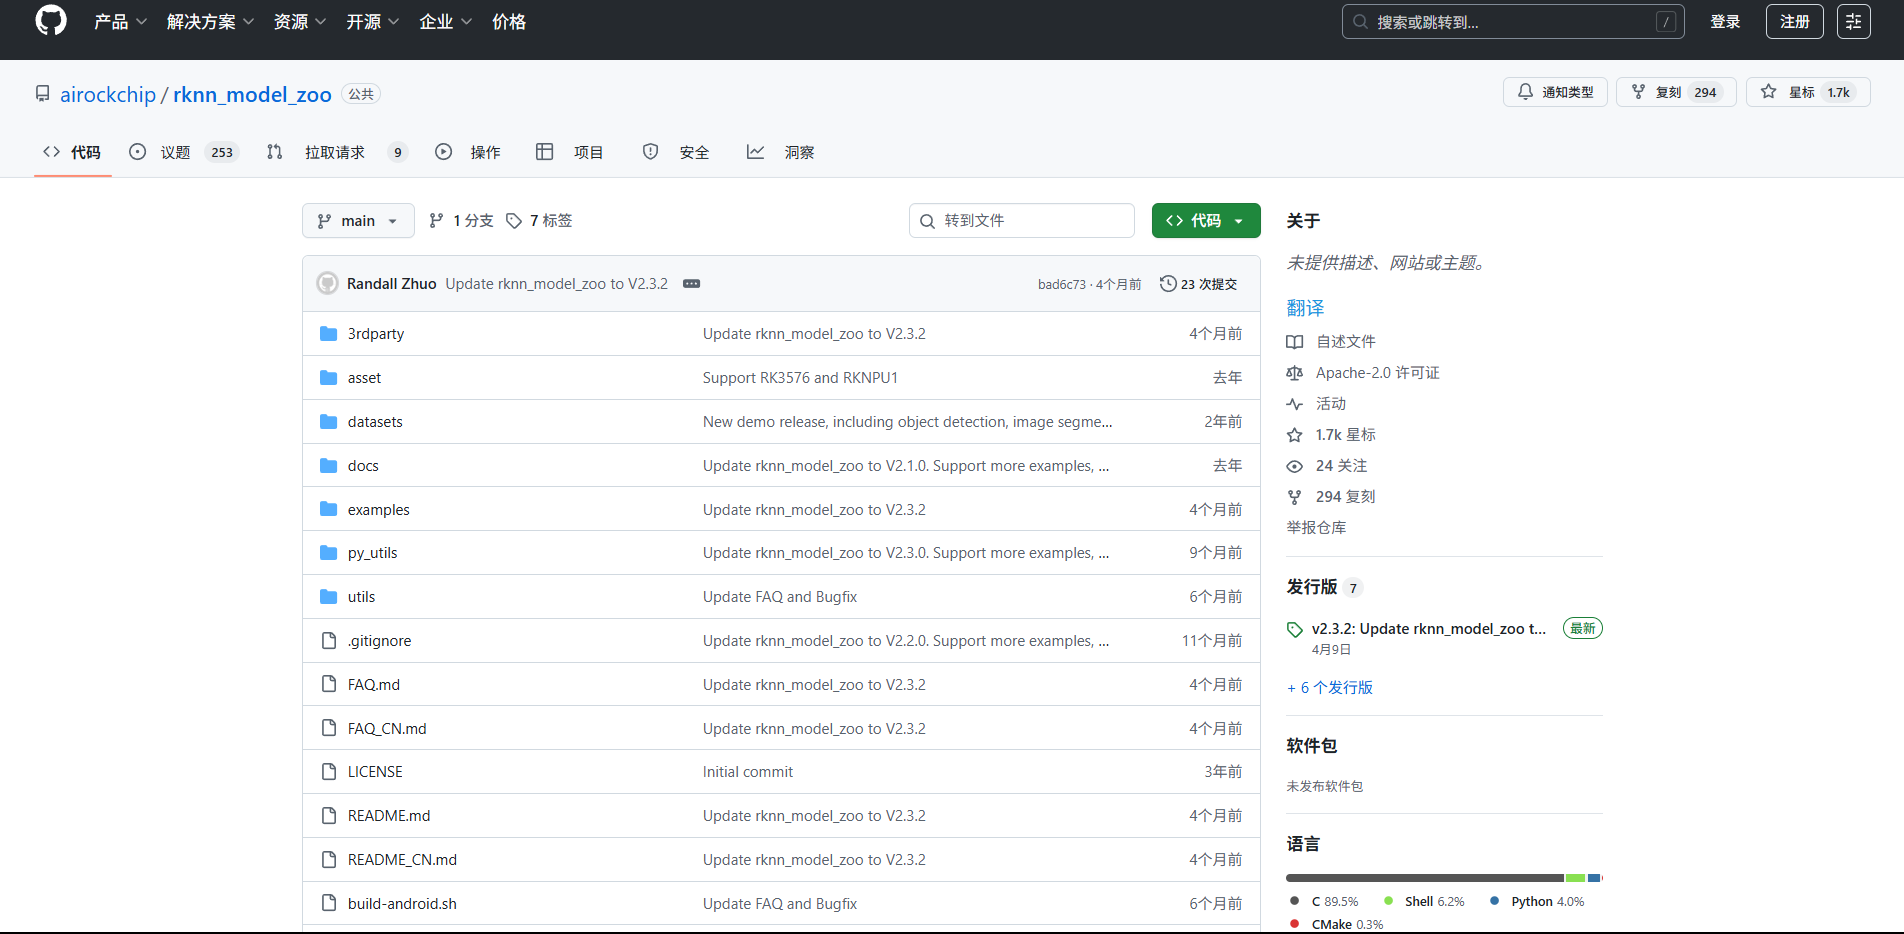Click the tag icon beside v2.3.2 release
This screenshot has height=934, width=1904.
point(1295,629)
